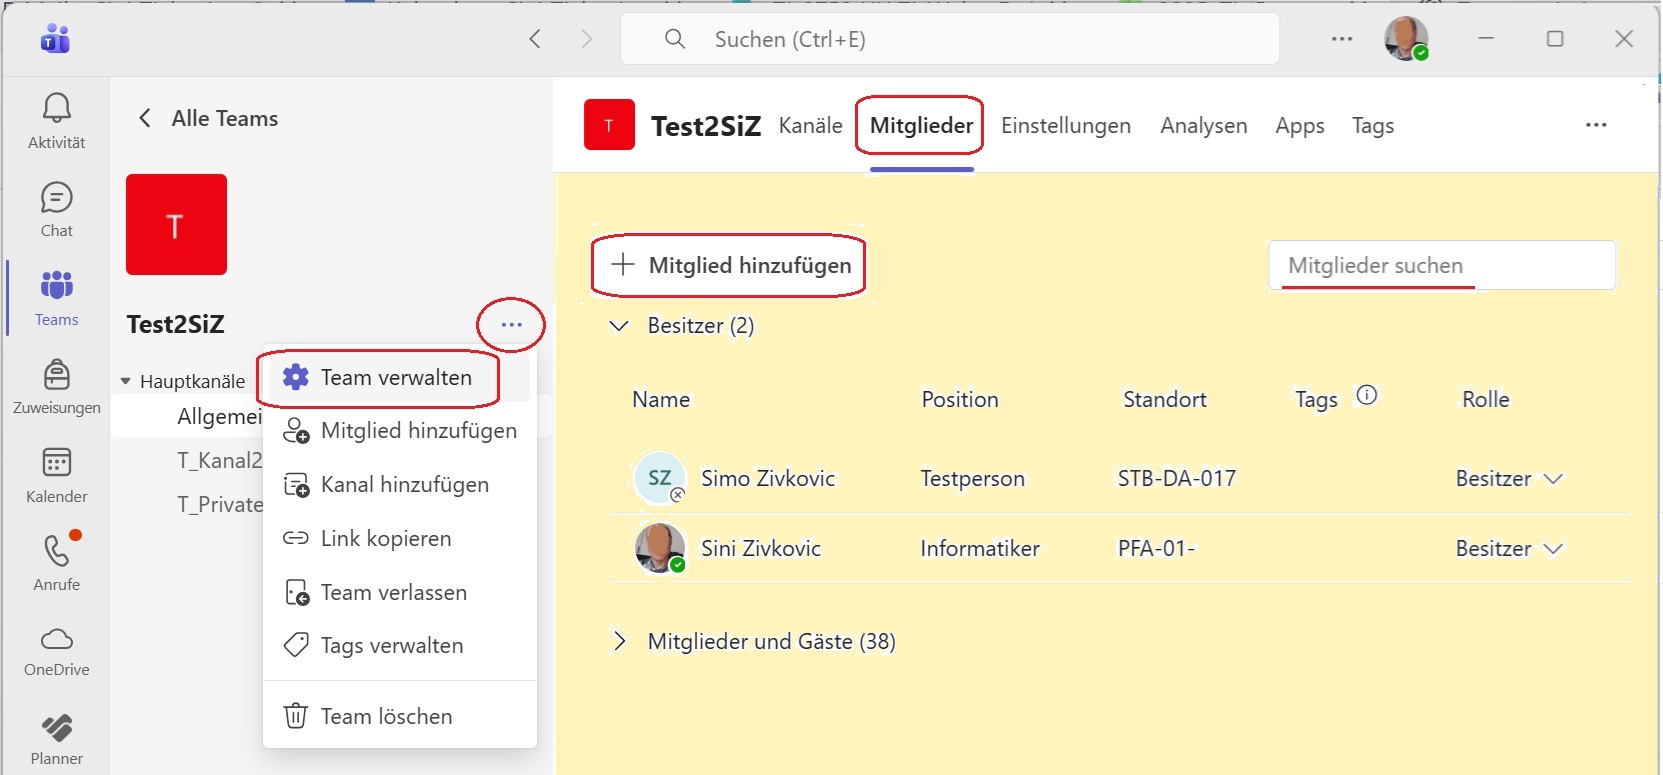Collapse the Besitzer section
Image resolution: width=1663 pixels, height=775 pixels.
[x=619, y=326]
